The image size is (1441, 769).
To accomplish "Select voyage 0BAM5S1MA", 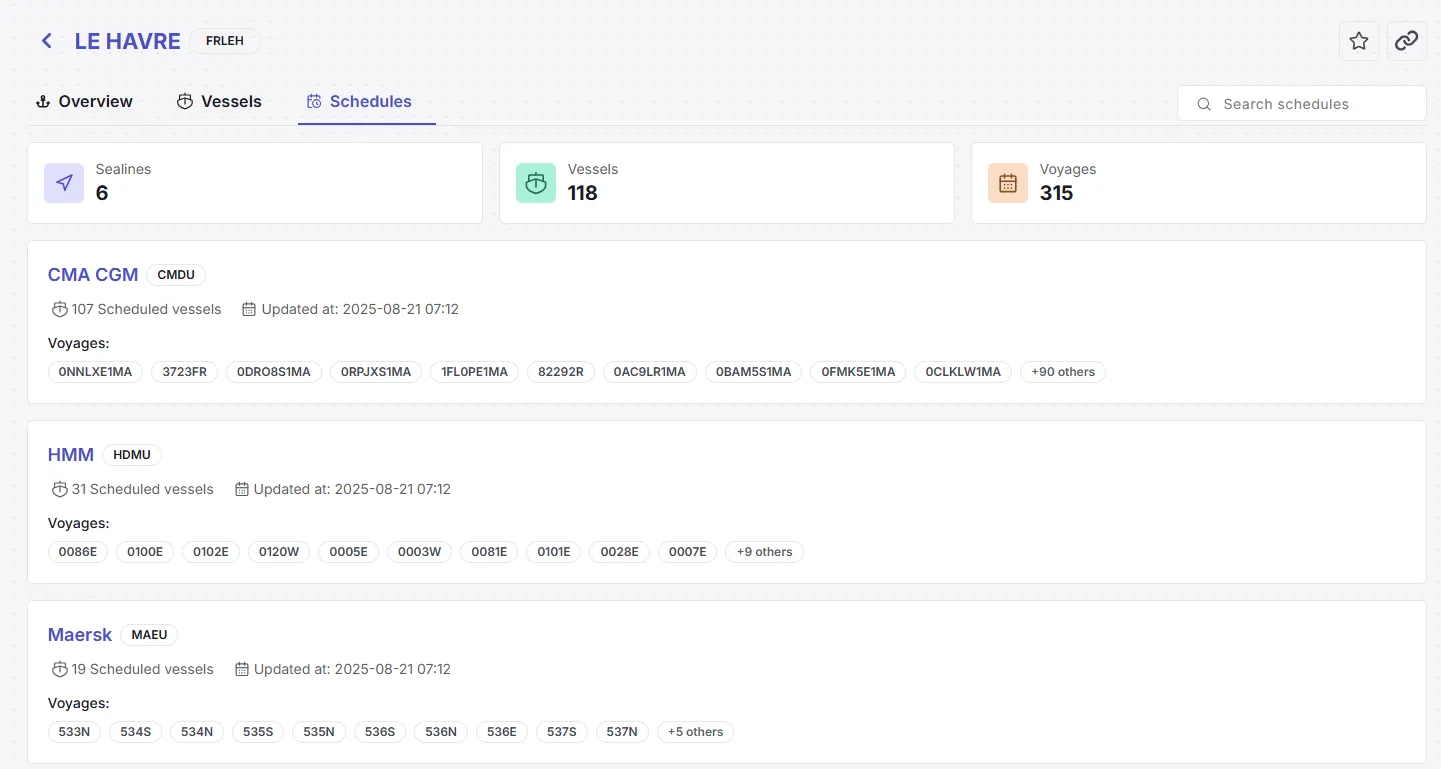I will (754, 372).
